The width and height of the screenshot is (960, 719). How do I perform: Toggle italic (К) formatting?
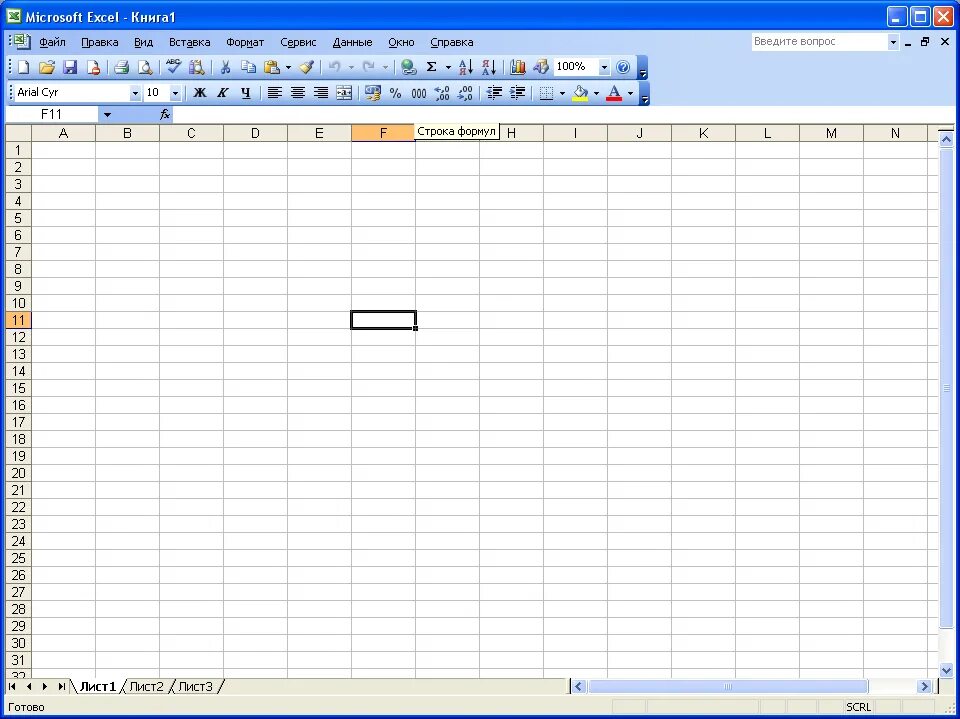pos(222,92)
